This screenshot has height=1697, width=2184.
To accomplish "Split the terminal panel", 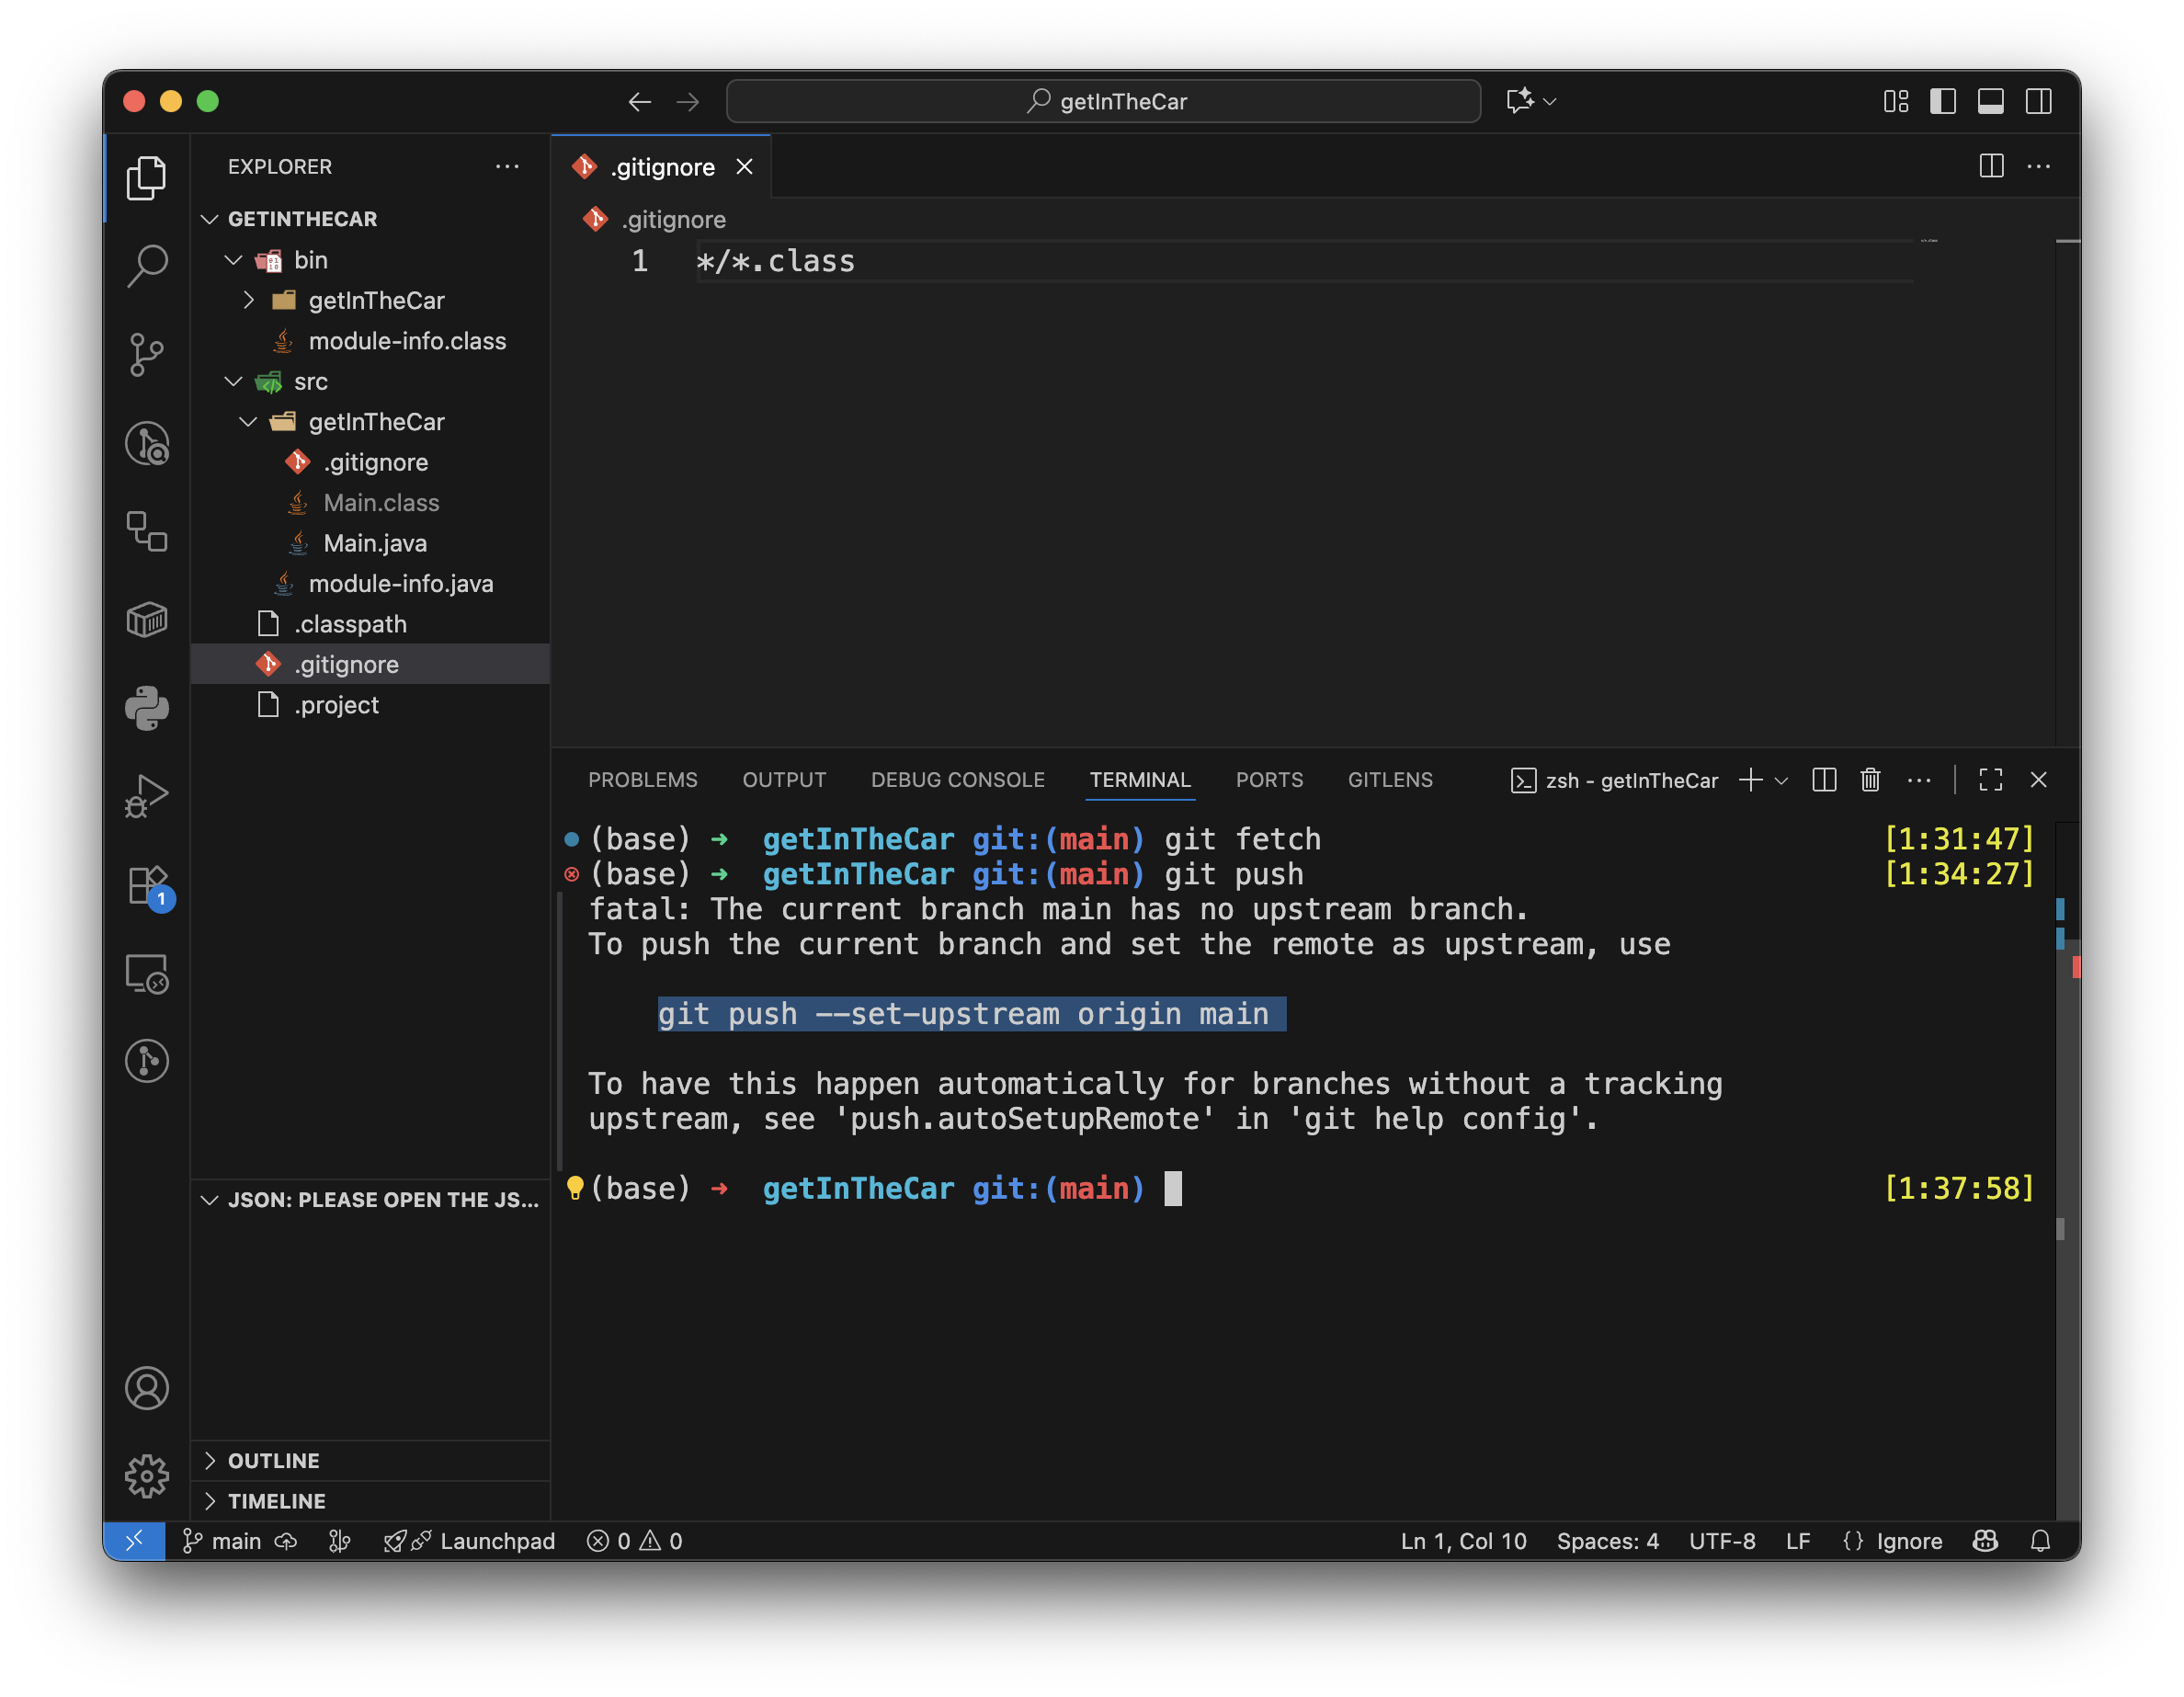I will point(1824,780).
